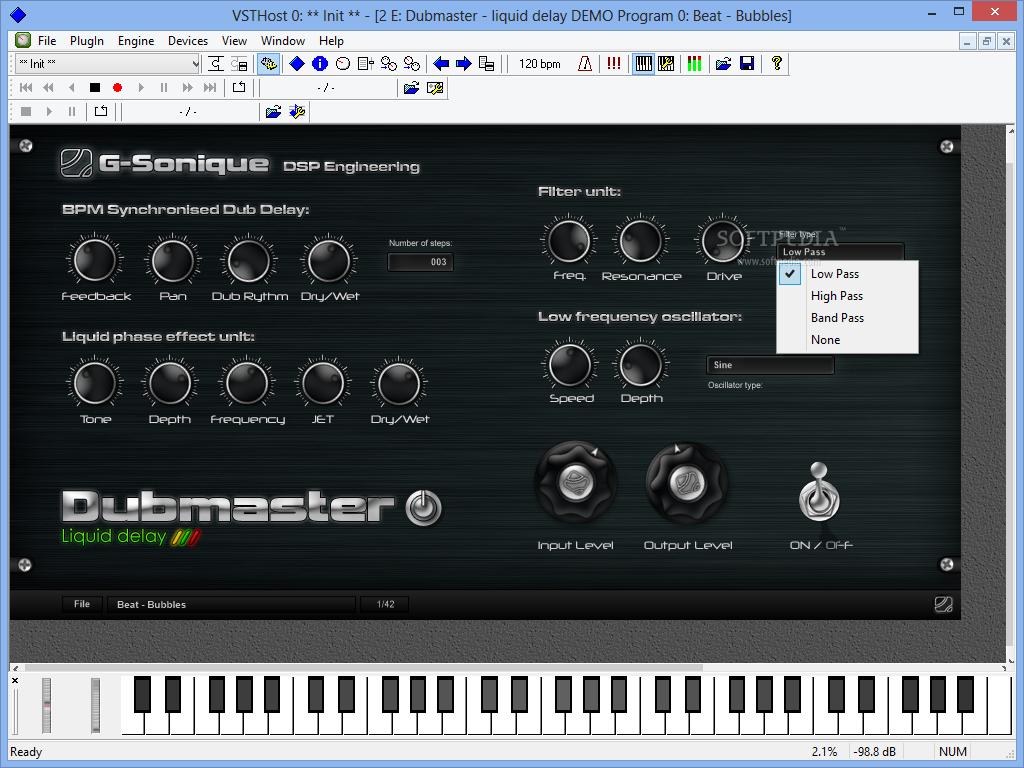Click the play button in second toolbar row
Screen dimensions: 1024x768
click(x=140, y=88)
